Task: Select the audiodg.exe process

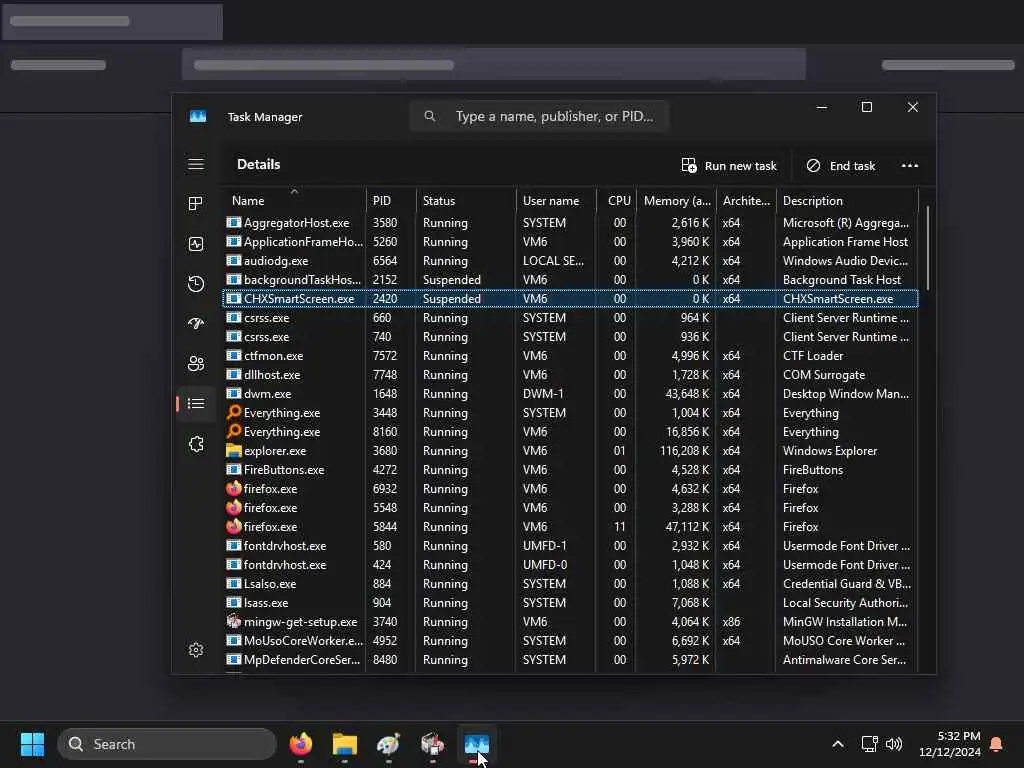Action: 571,261
